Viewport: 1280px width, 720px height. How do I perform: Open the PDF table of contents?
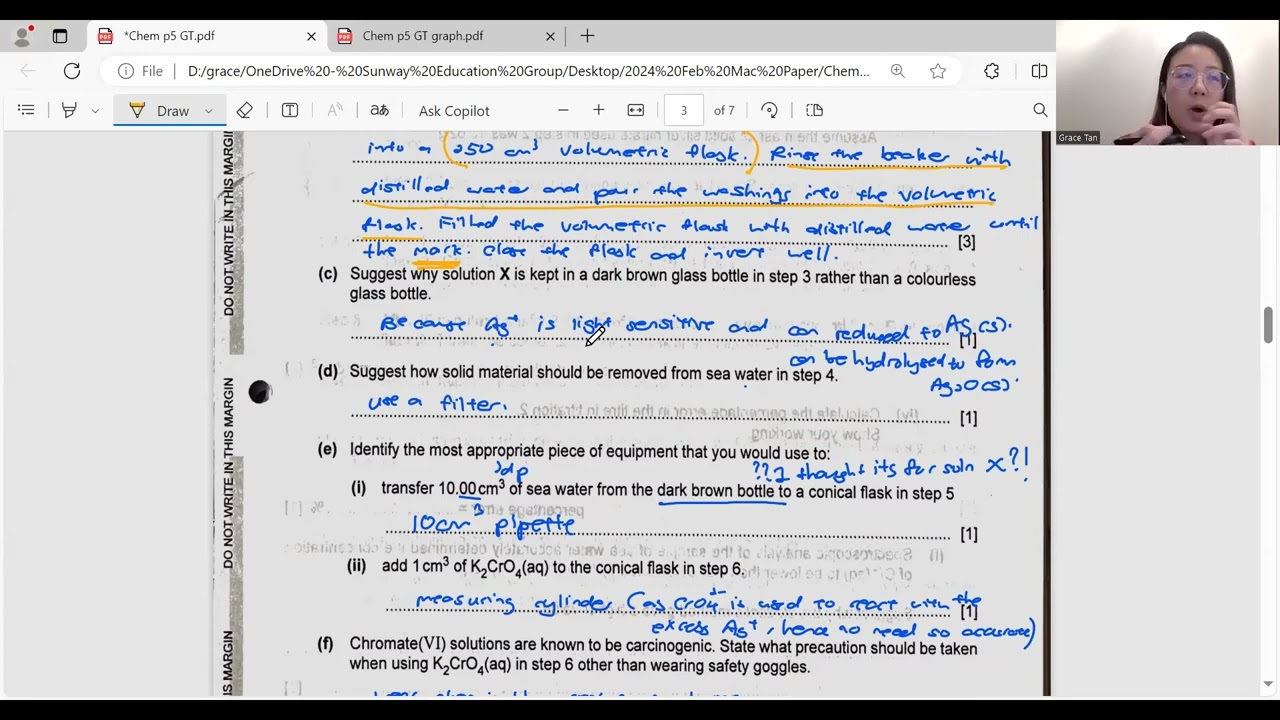(x=26, y=110)
